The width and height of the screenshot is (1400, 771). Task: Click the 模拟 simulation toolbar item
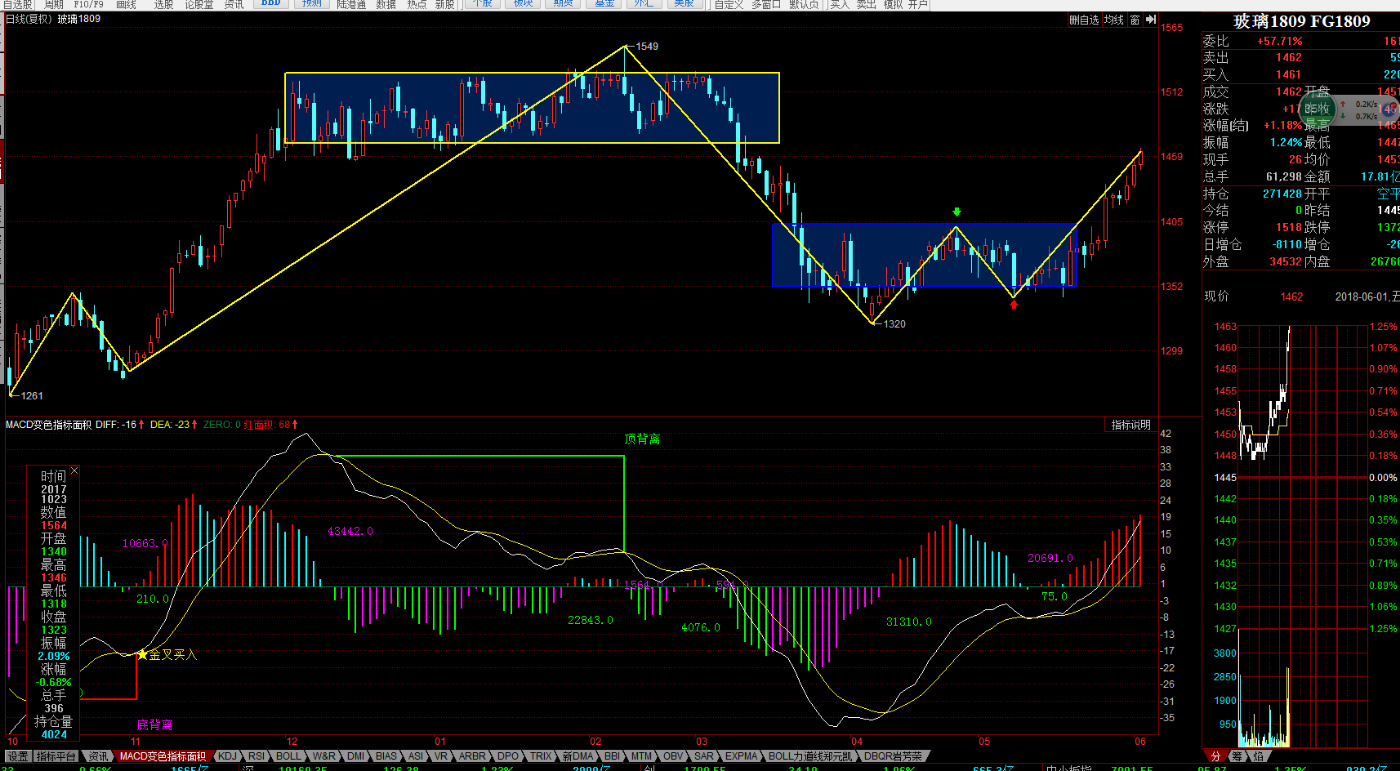(892, 5)
